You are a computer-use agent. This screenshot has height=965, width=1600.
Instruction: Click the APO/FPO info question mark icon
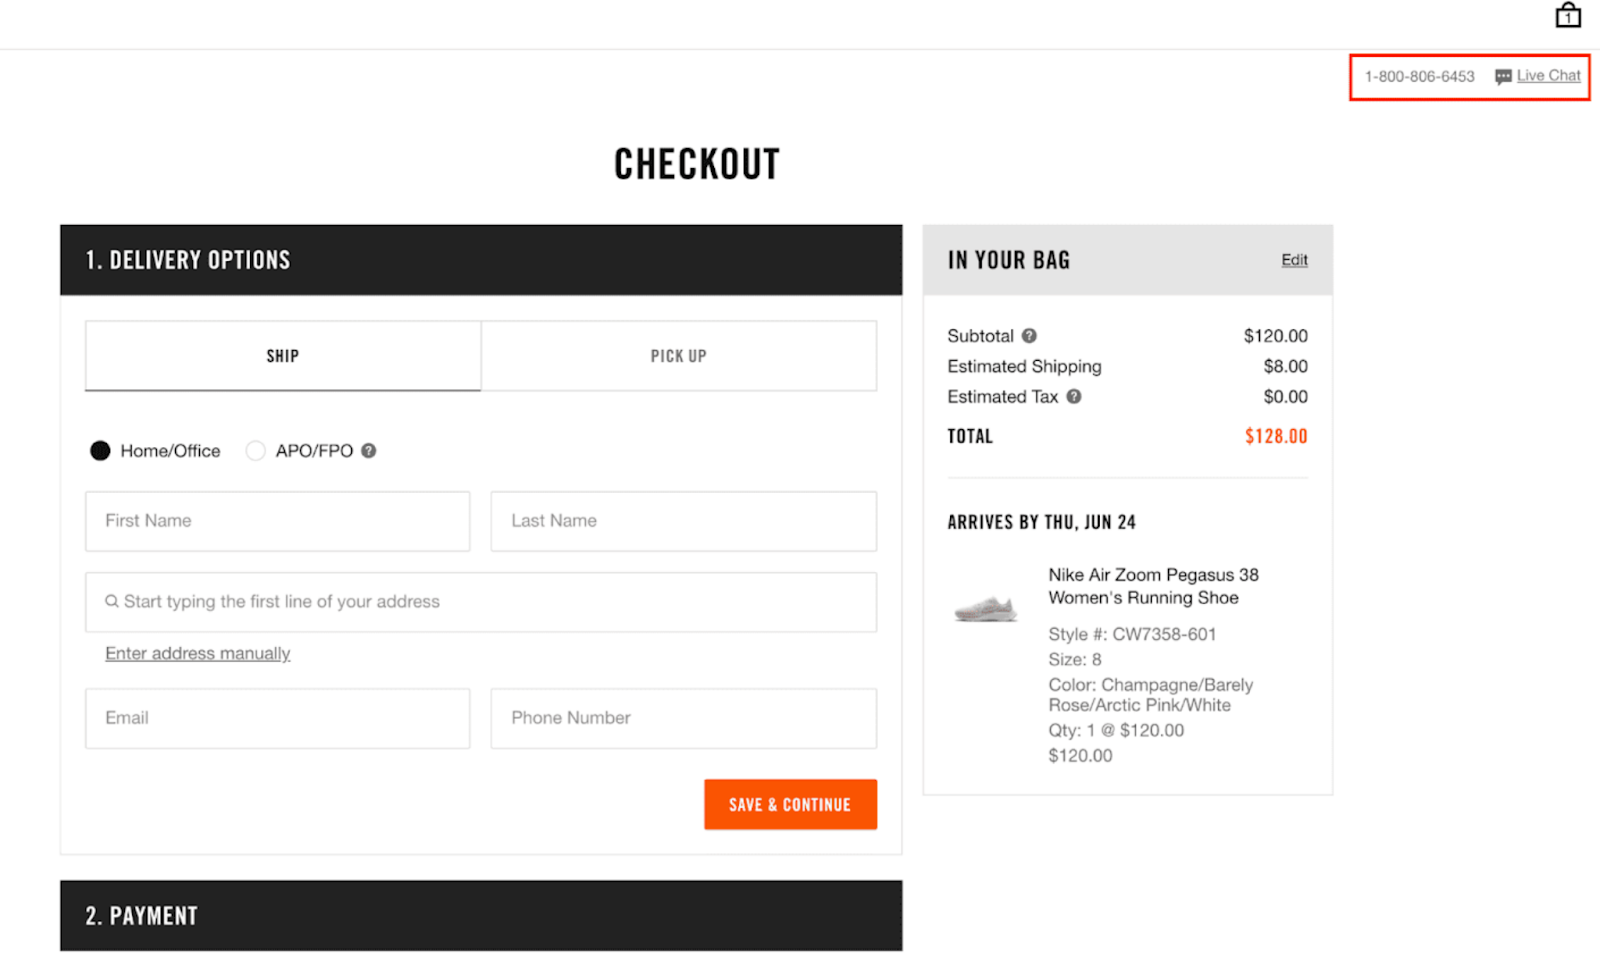pyautogui.click(x=367, y=450)
